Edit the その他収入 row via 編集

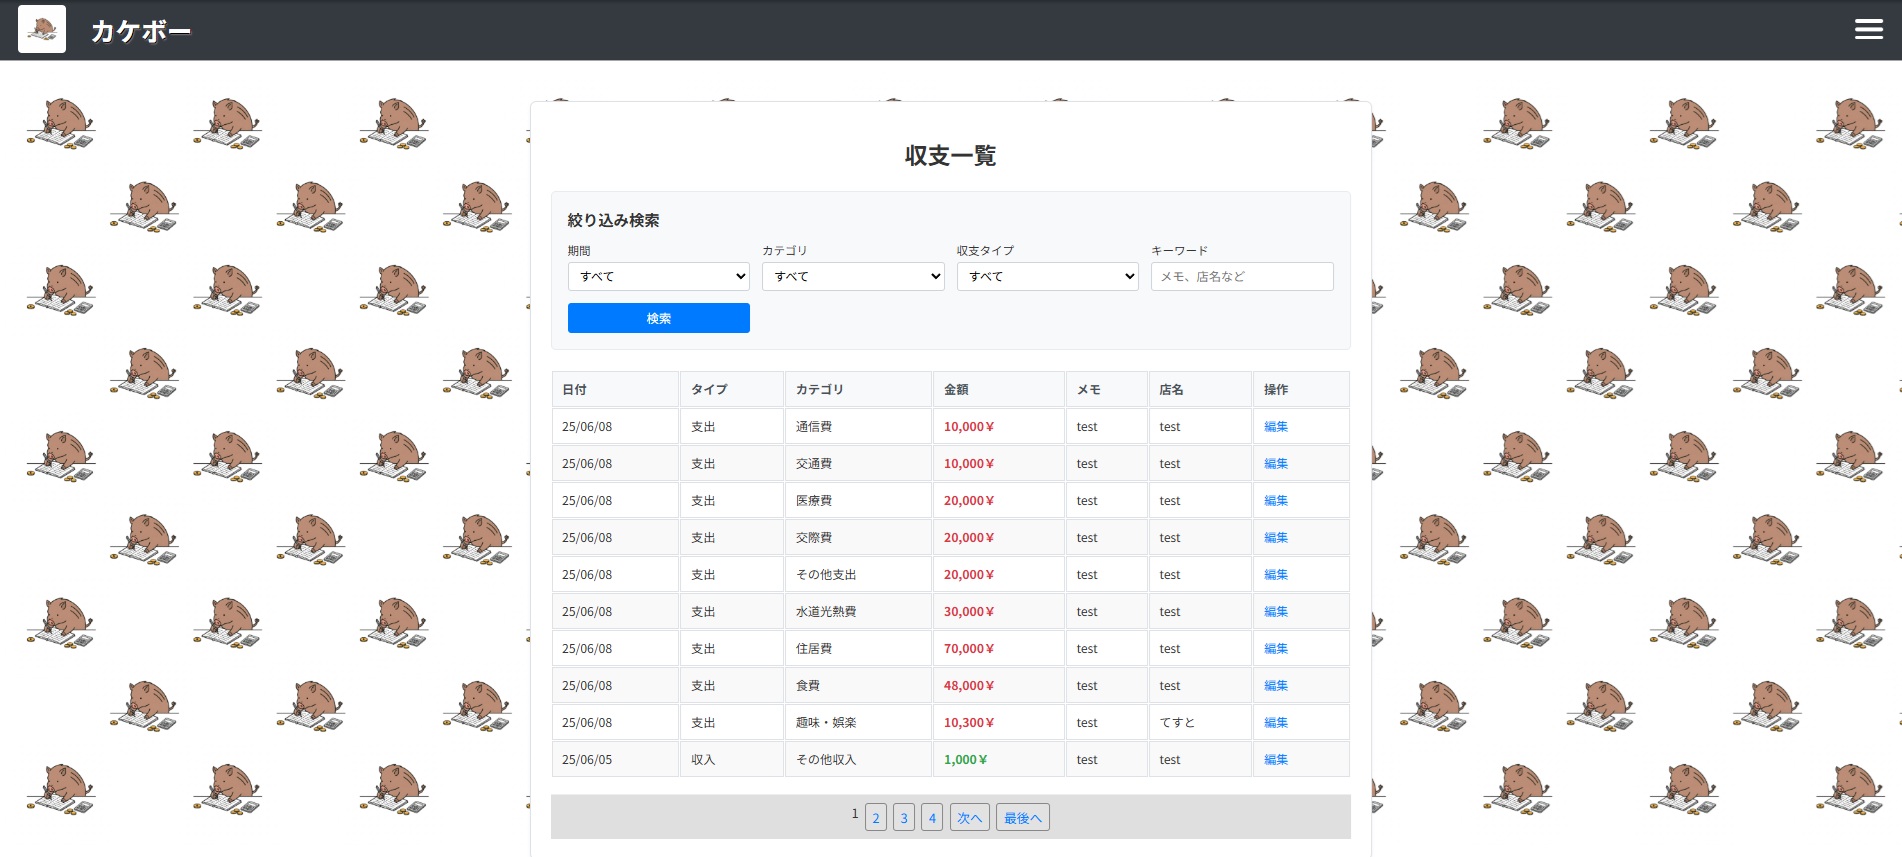[x=1276, y=760]
